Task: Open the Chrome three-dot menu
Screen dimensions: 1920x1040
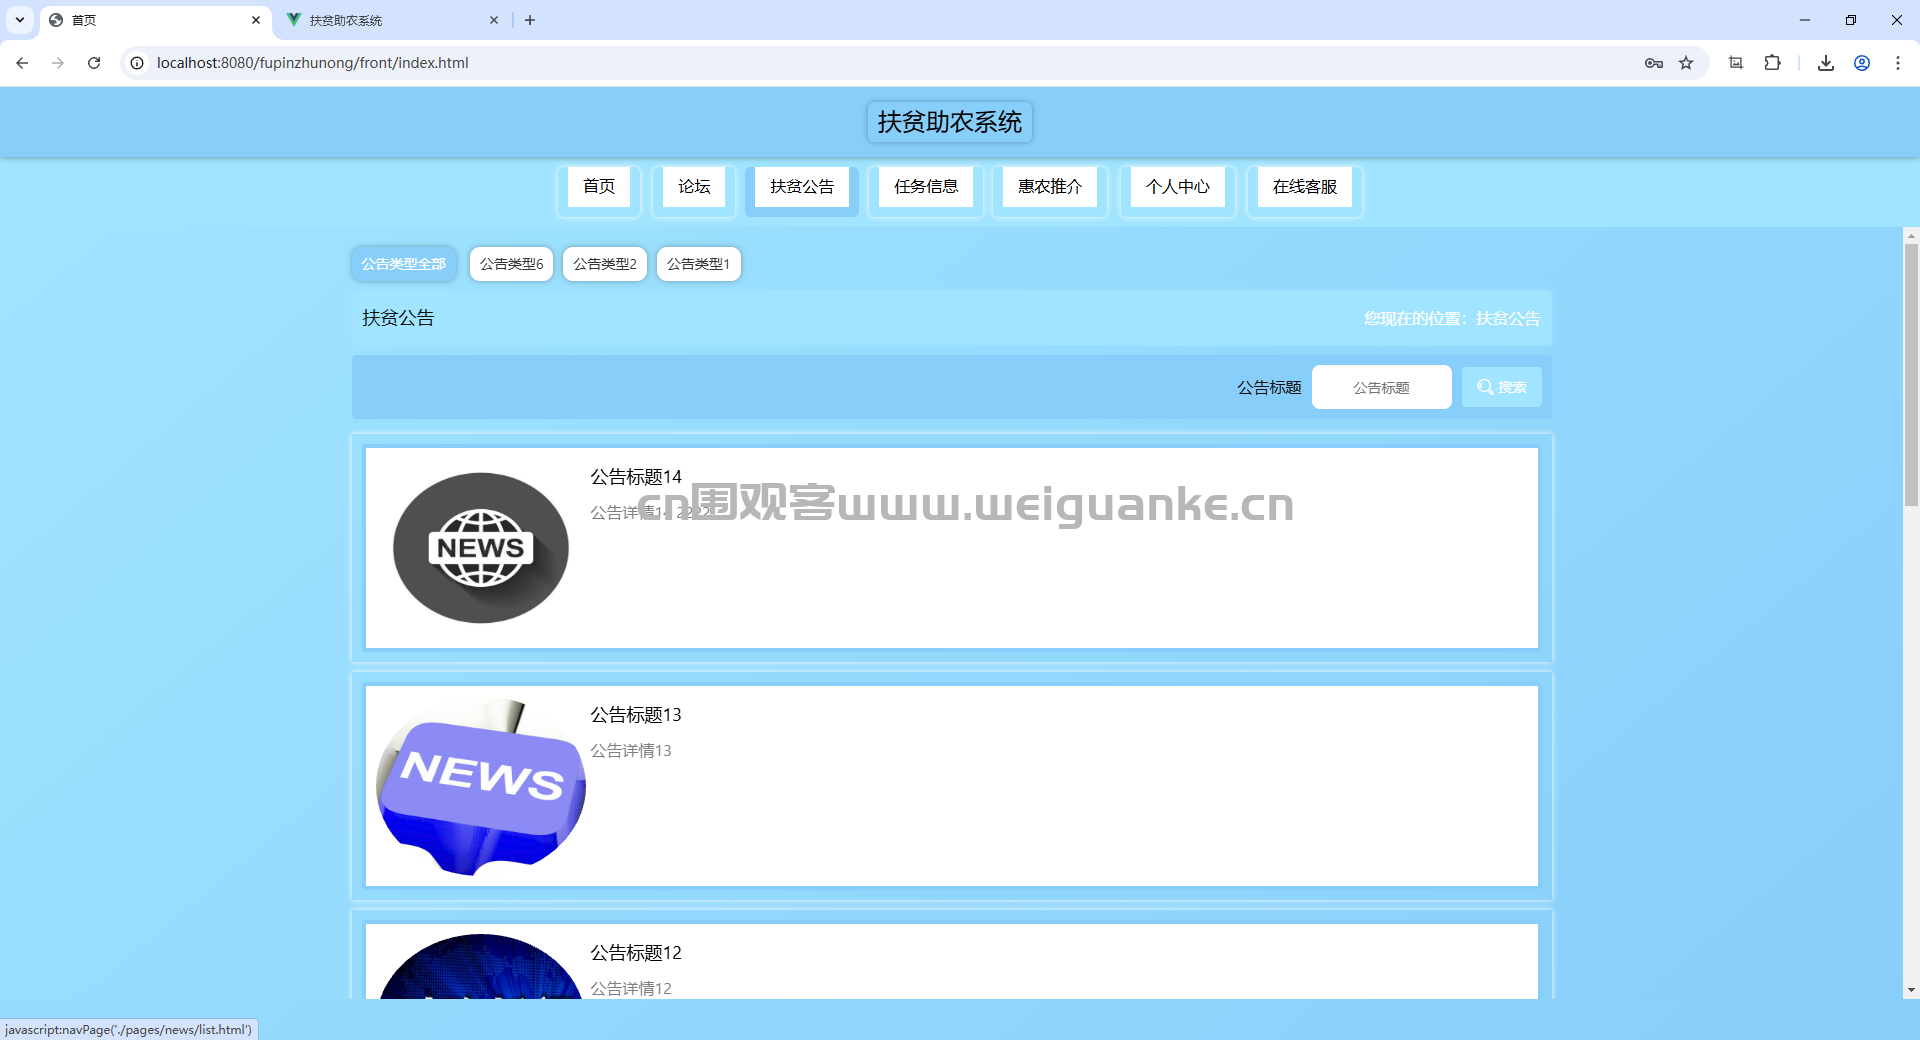Action: point(1898,63)
